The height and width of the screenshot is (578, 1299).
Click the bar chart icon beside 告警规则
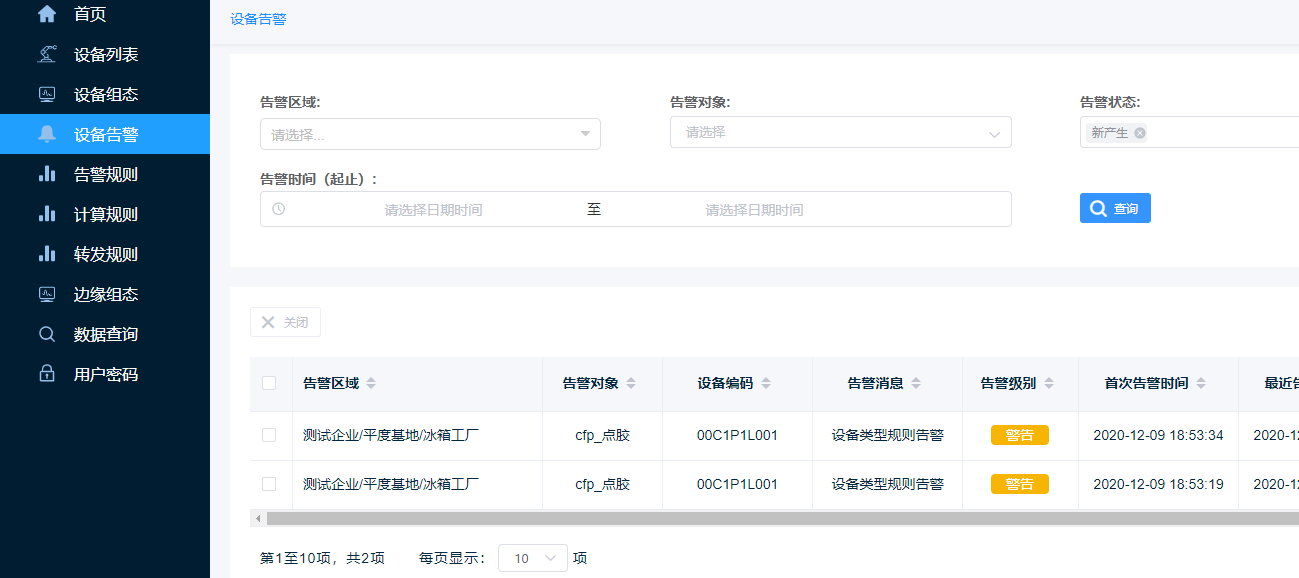click(x=47, y=174)
